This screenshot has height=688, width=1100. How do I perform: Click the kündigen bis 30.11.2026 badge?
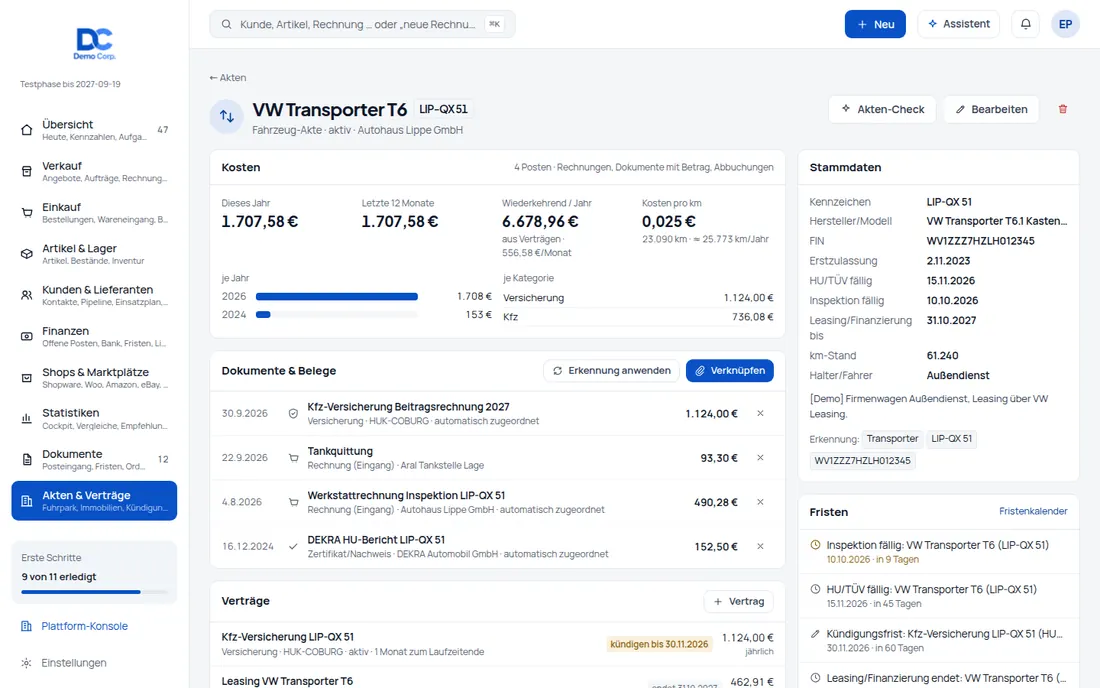pyautogui.click(x=659, y=645)
